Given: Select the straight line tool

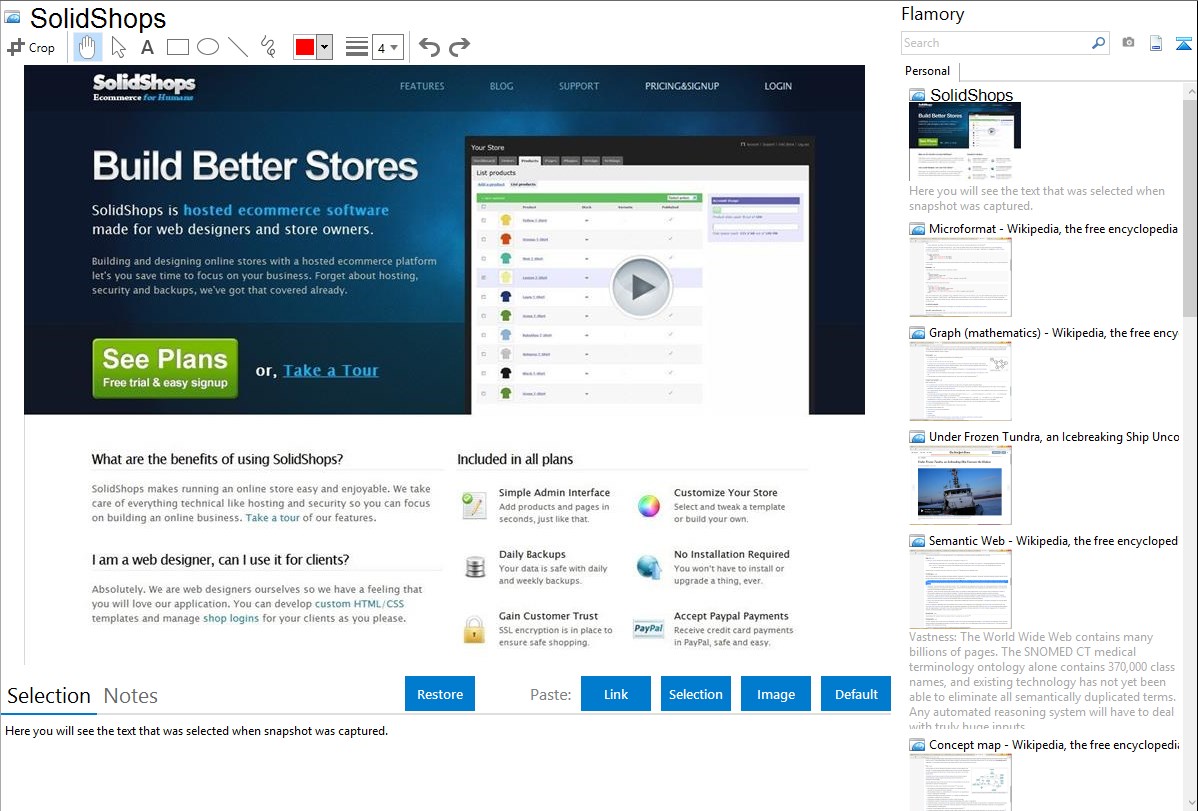Looking at the screenshot, I should pyautogui.click(x=238, y=47).
